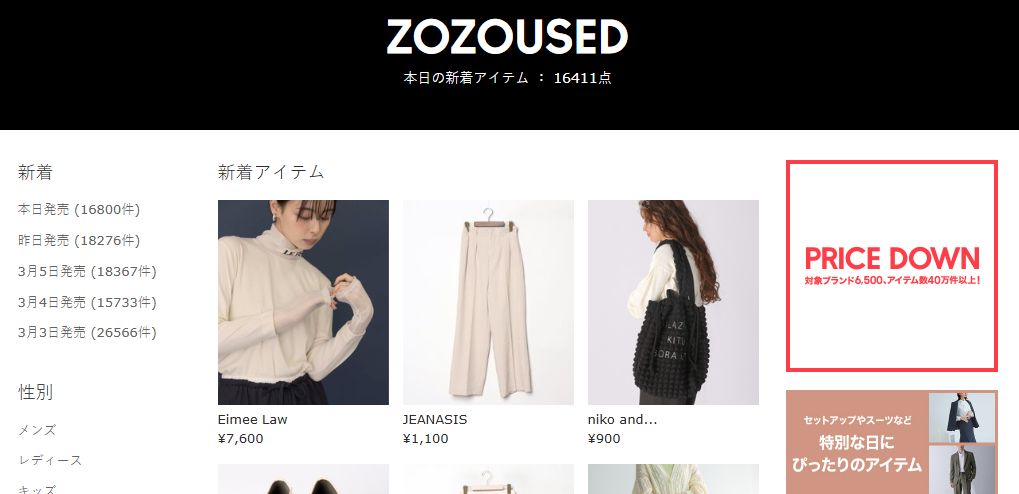Open the 特別な日にぴったりのアイテム banner
This screenshot has height=494, width=1019.
[x=892, y=442]
